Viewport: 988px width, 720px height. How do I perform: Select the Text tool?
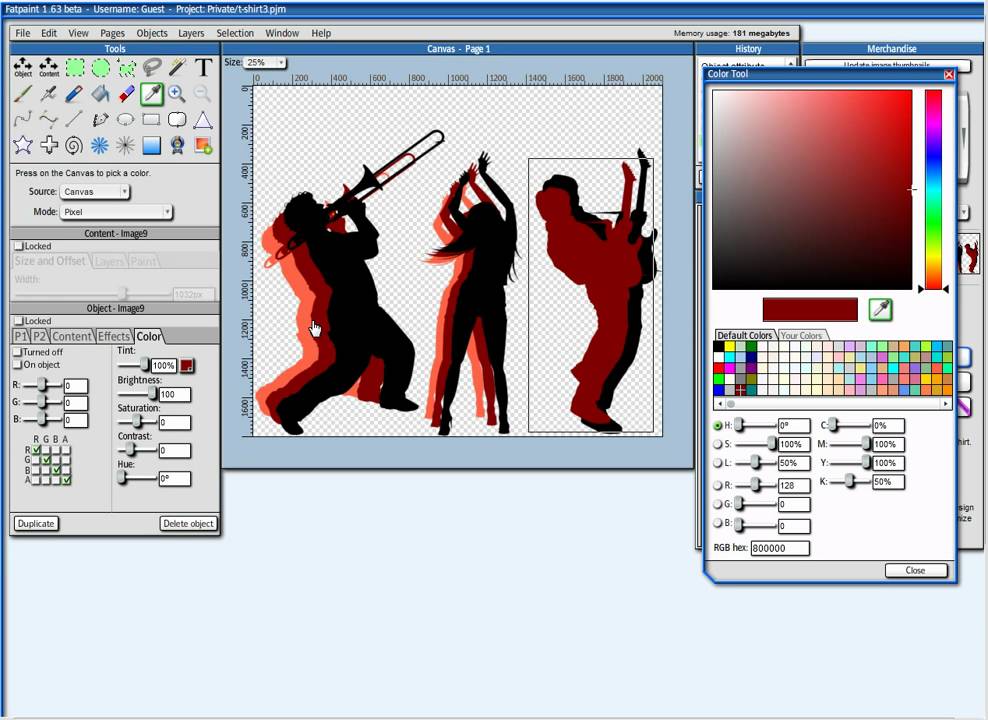pyautogui.click(x=203, y=68)
